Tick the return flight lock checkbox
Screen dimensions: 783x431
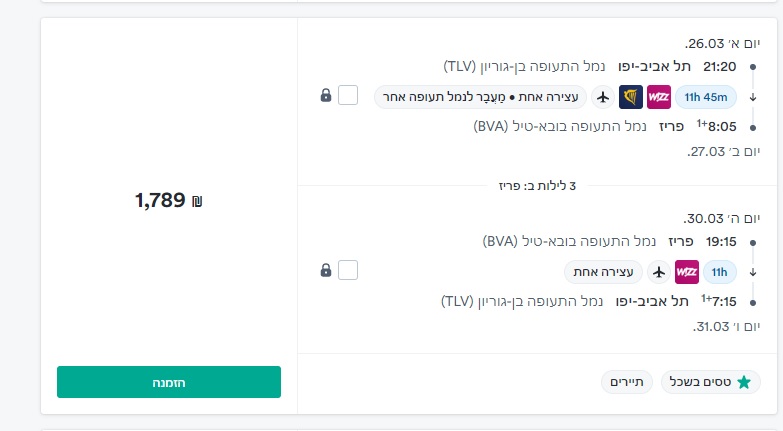(x=348, y=270)
